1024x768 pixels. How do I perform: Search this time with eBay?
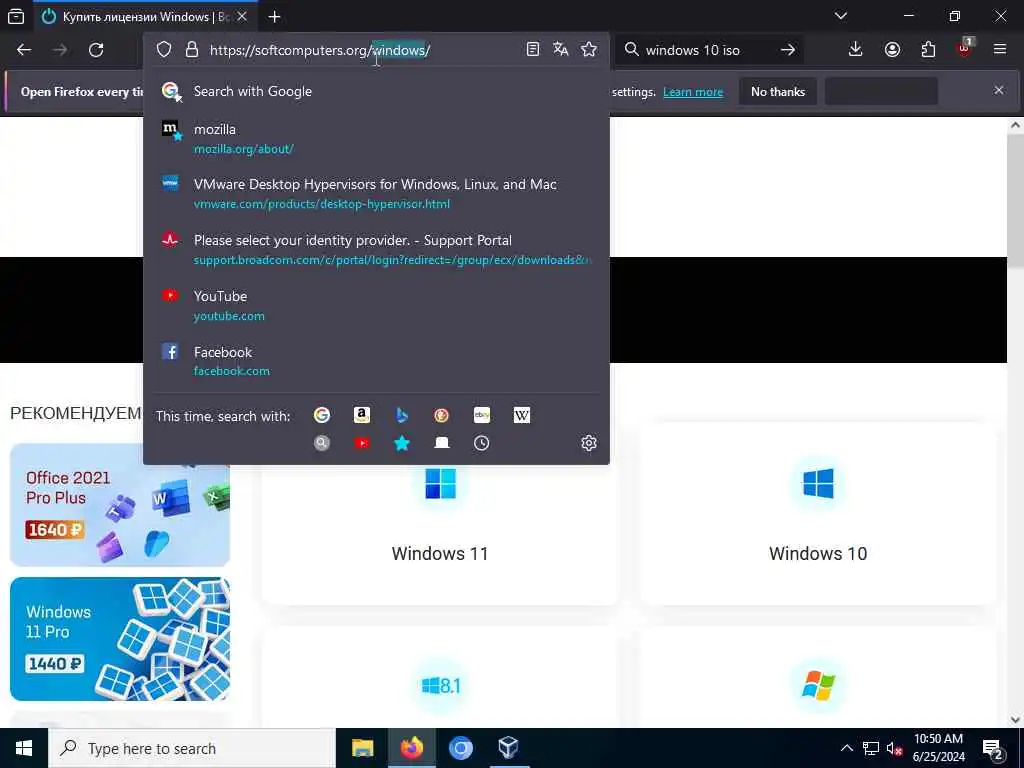click(x=482, y=415)
